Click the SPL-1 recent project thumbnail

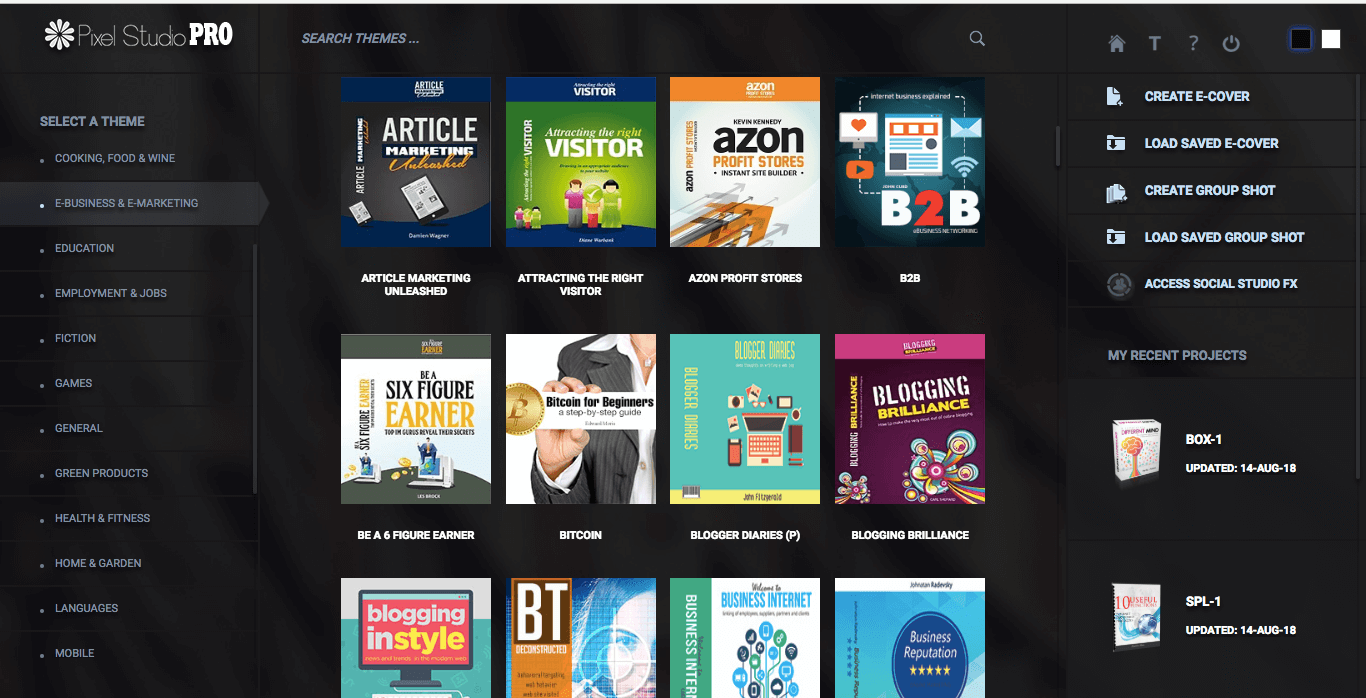(x=1135, y=616)
